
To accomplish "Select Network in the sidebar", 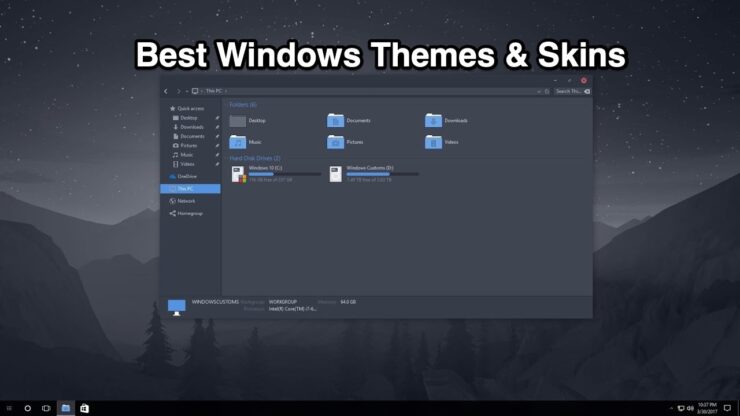I will pyautogui.click(x=182, y=201).
